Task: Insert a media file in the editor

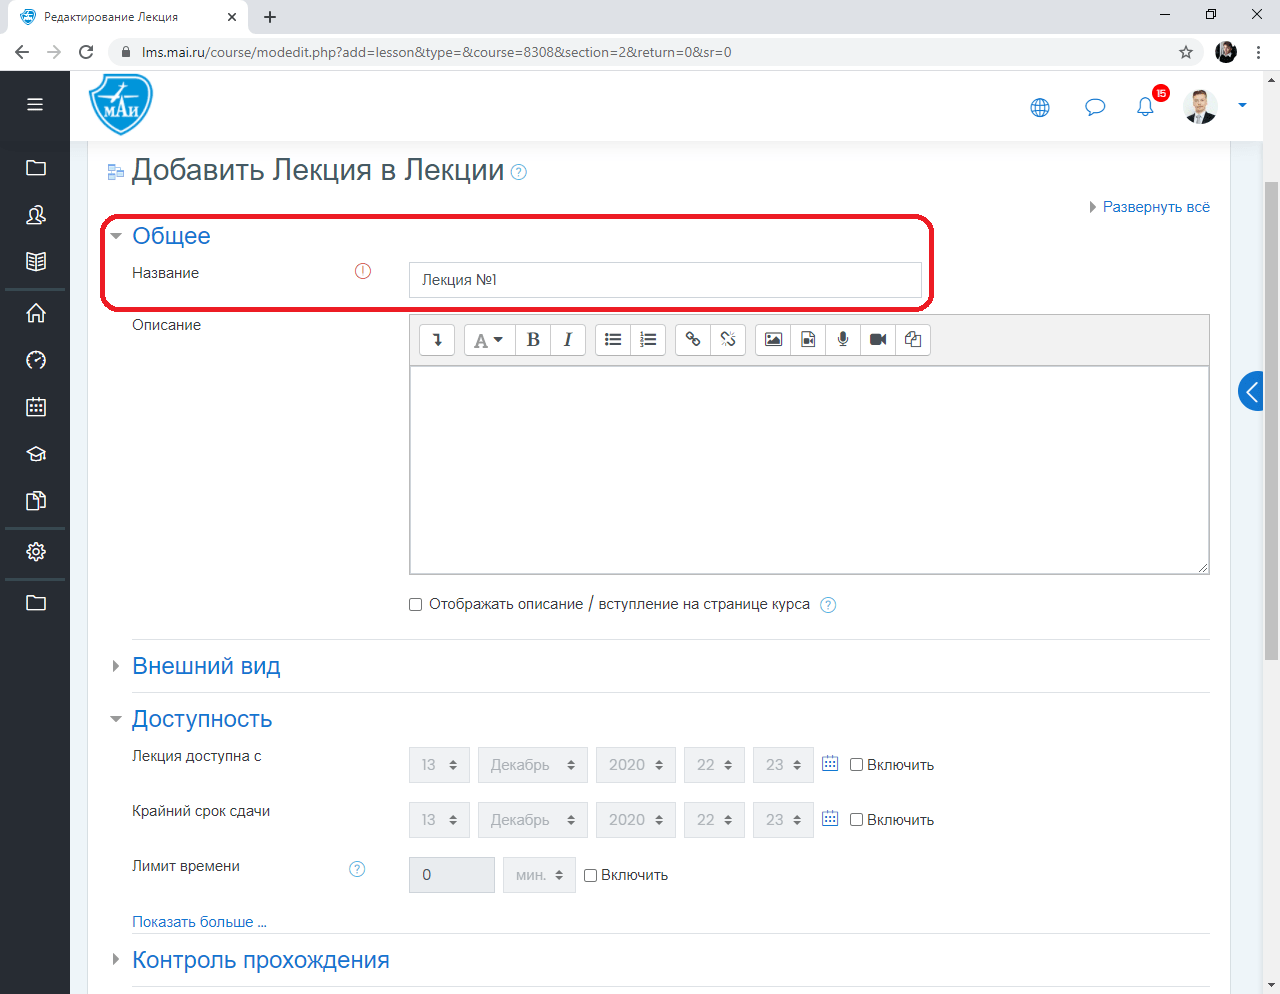Action: pos(808,340)
